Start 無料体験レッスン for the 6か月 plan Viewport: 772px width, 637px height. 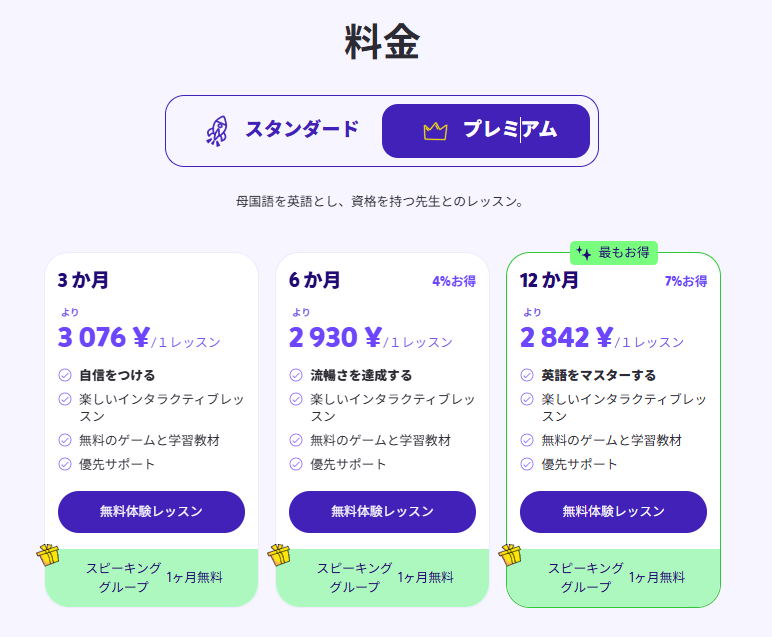(x=382, y=511)
